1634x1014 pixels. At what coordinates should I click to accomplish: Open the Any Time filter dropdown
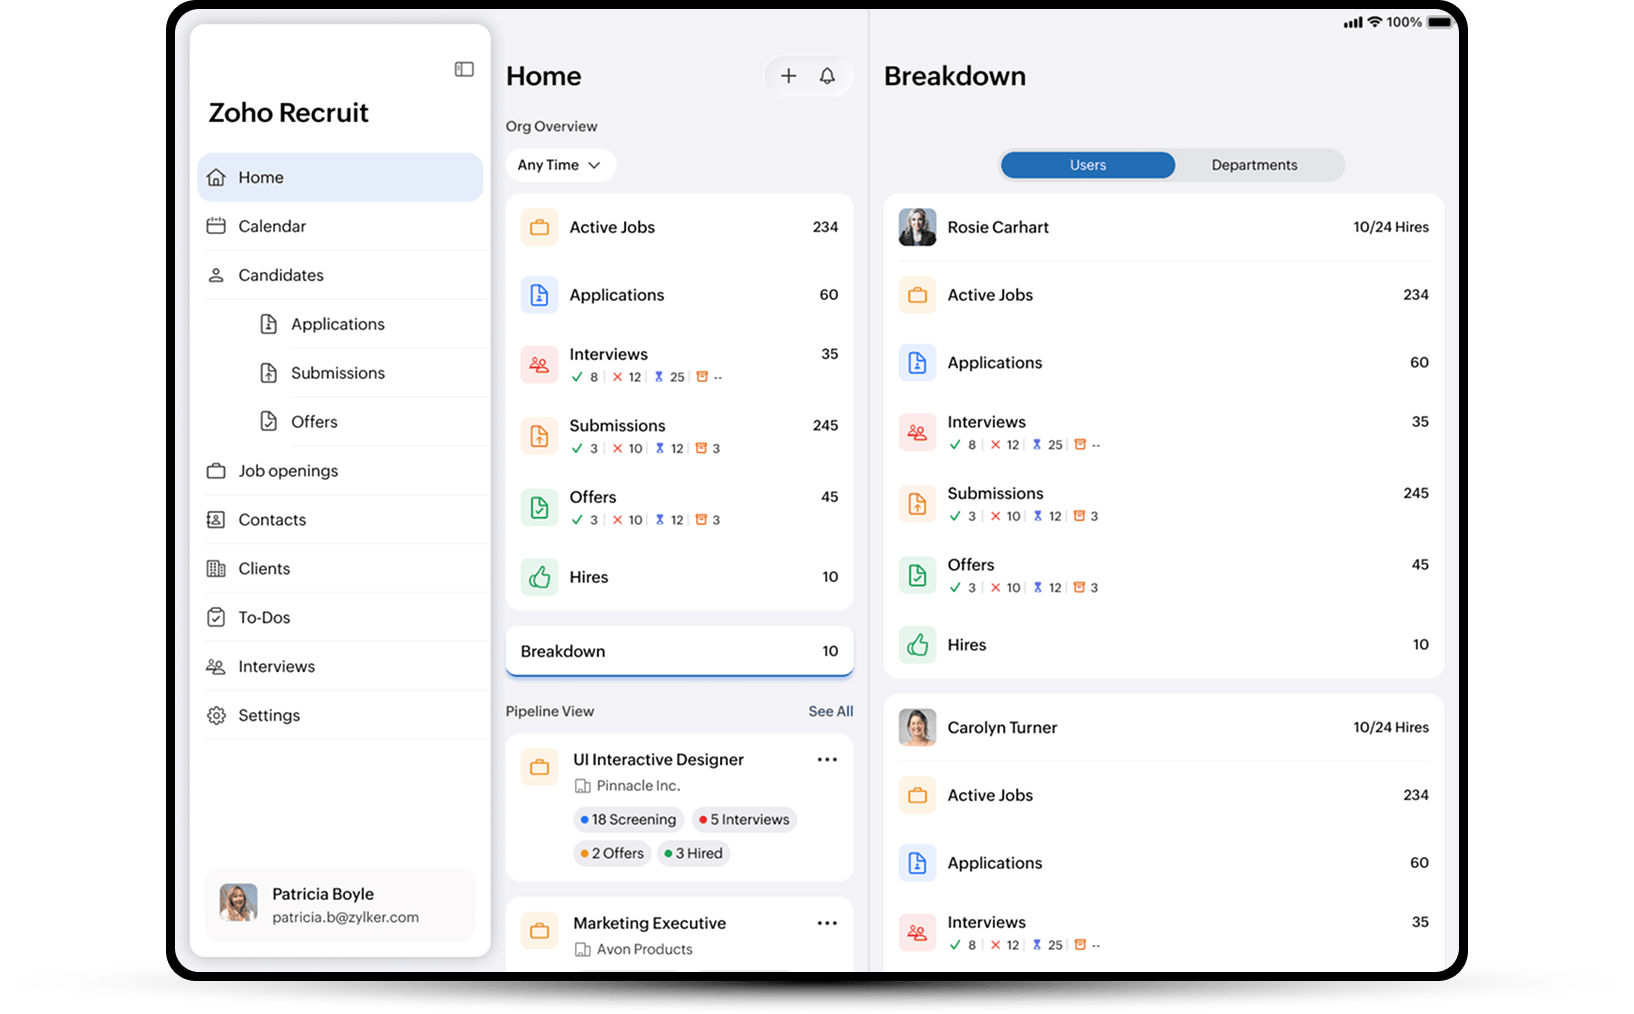click(560, 165)
